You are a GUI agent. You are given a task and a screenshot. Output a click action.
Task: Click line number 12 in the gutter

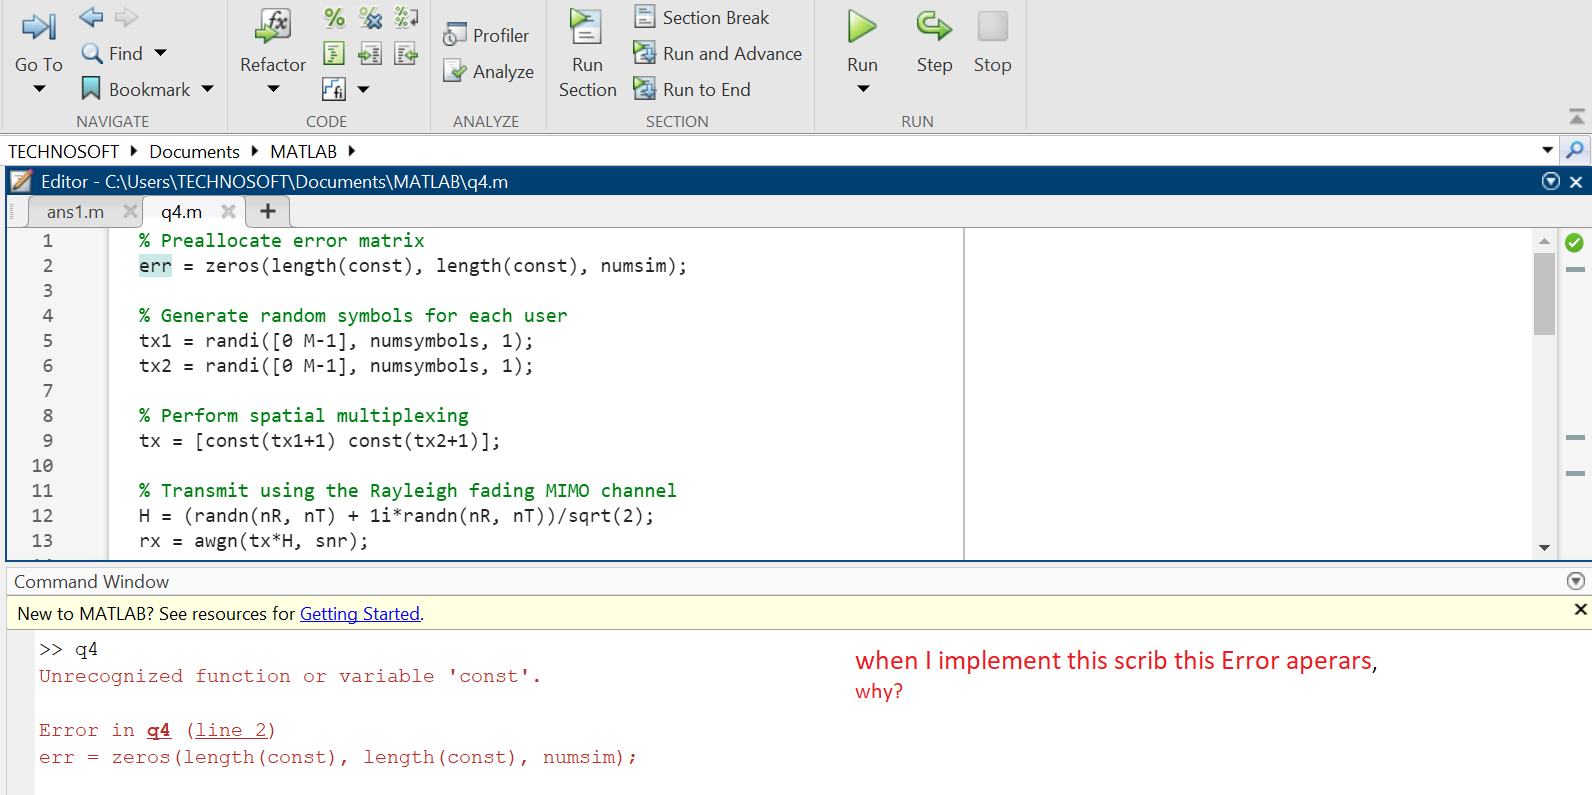[x=42, y=516]
